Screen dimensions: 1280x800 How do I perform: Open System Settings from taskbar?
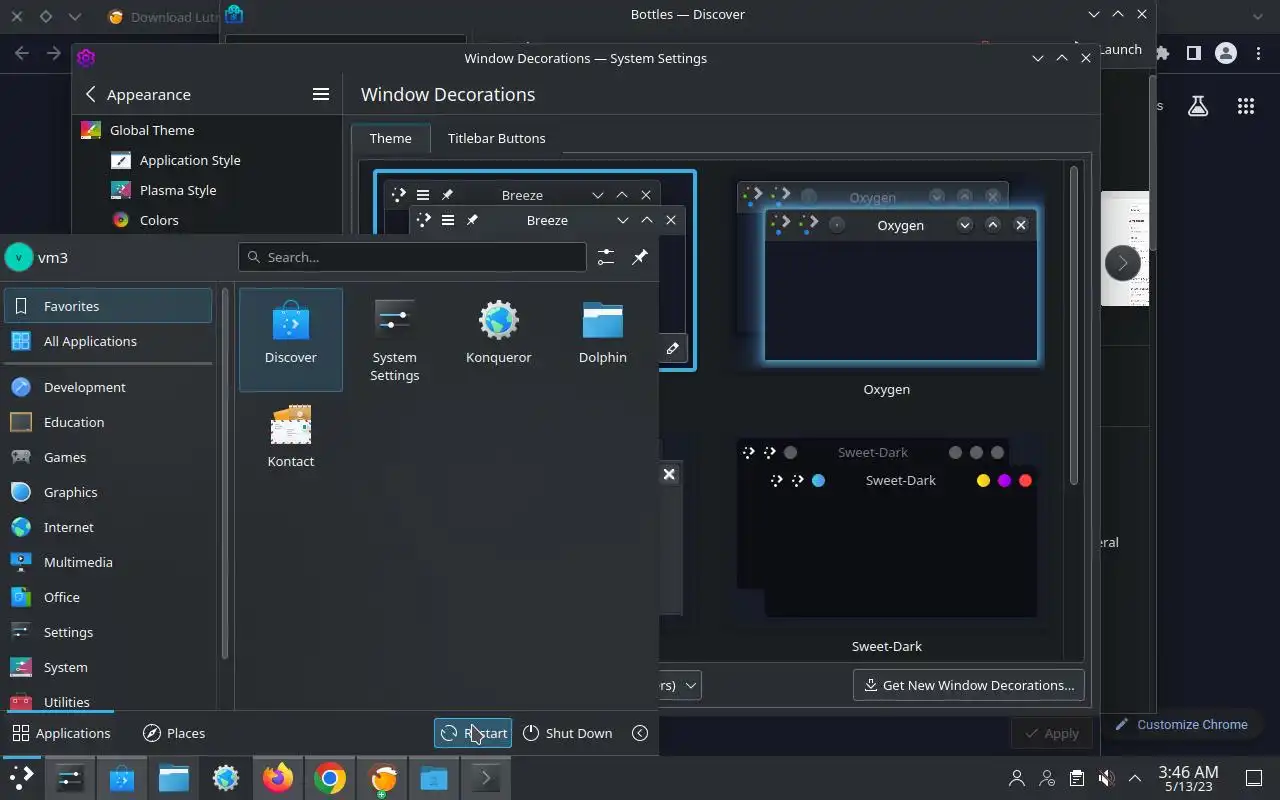coord(70,778)
